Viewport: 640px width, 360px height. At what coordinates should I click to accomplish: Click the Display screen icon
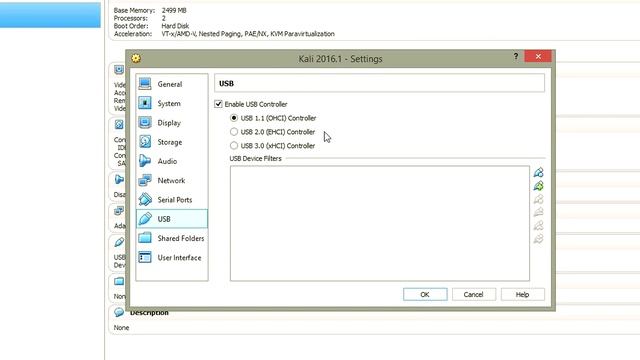coord(145,122)
